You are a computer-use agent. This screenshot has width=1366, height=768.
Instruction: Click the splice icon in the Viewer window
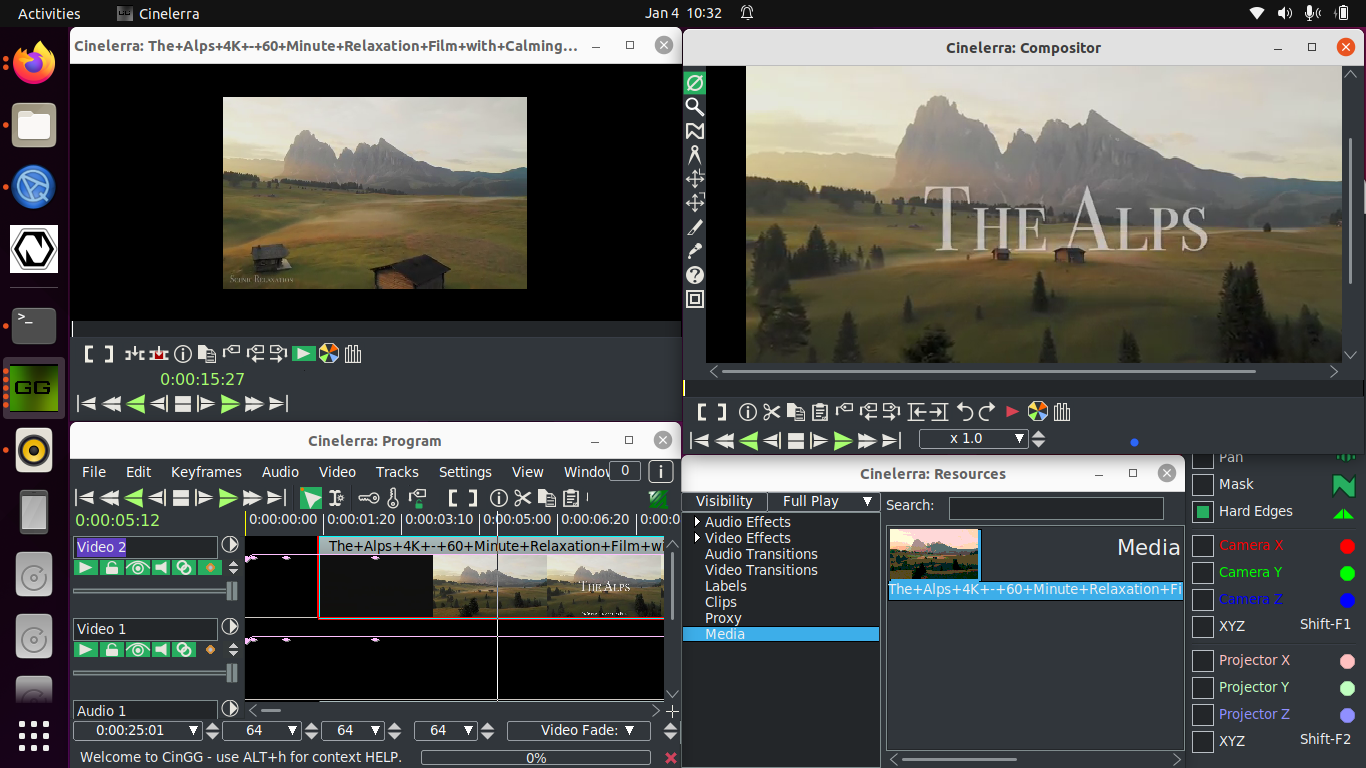(134, 353)
